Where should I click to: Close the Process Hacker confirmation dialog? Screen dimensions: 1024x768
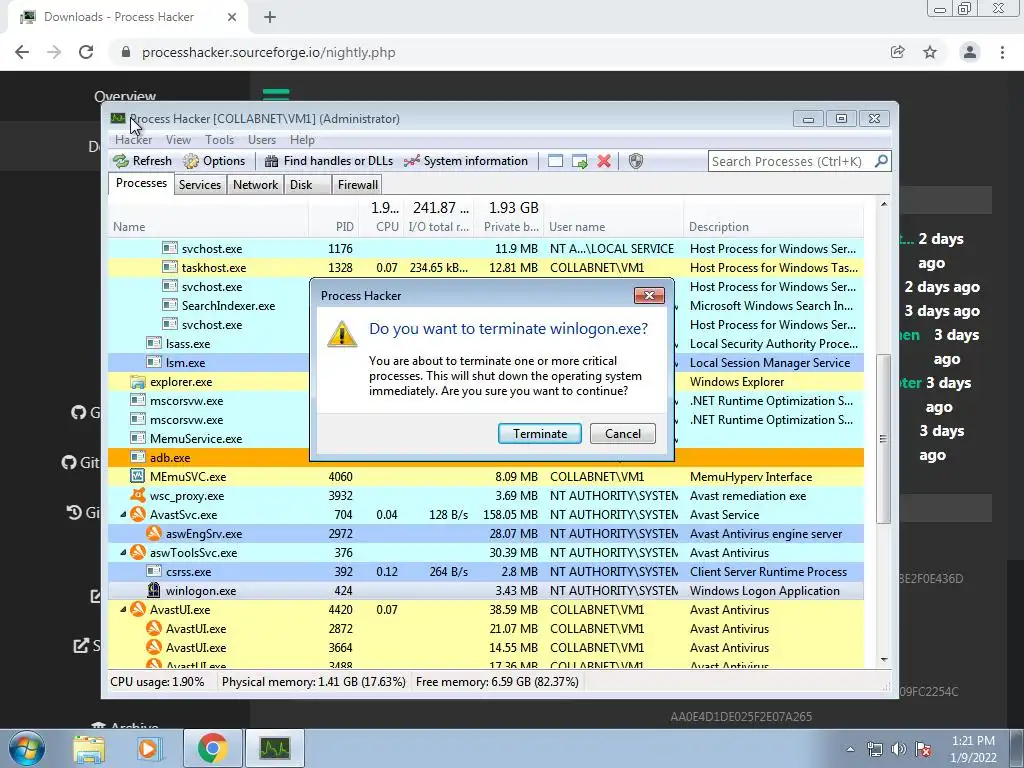[649, 295]
